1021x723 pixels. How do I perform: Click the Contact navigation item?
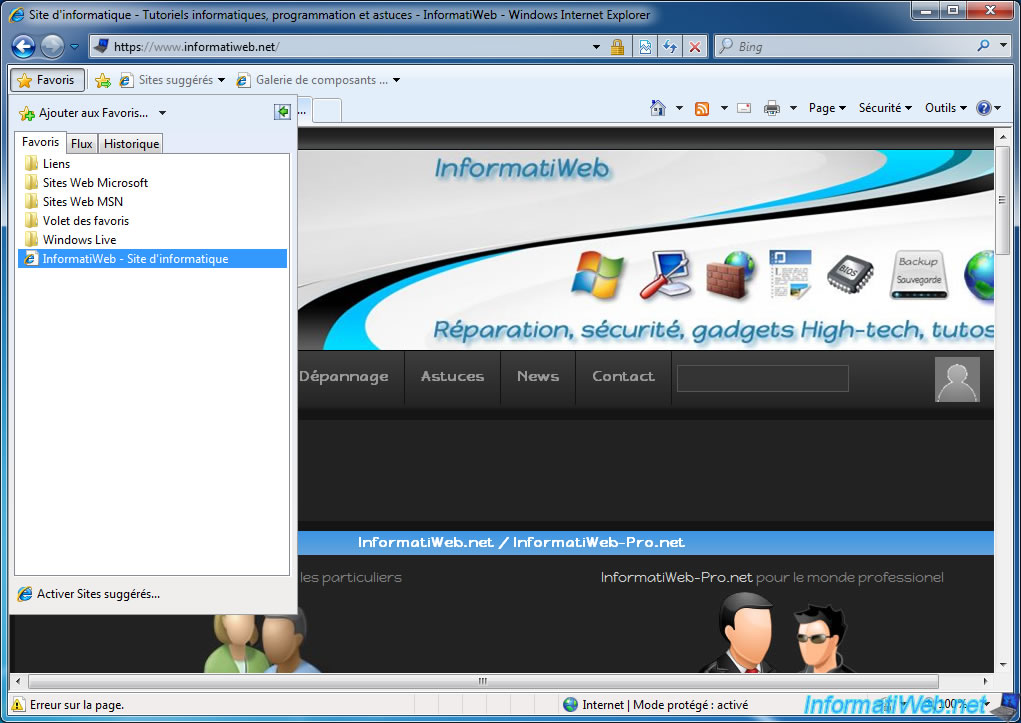click(x=623, y=376)
